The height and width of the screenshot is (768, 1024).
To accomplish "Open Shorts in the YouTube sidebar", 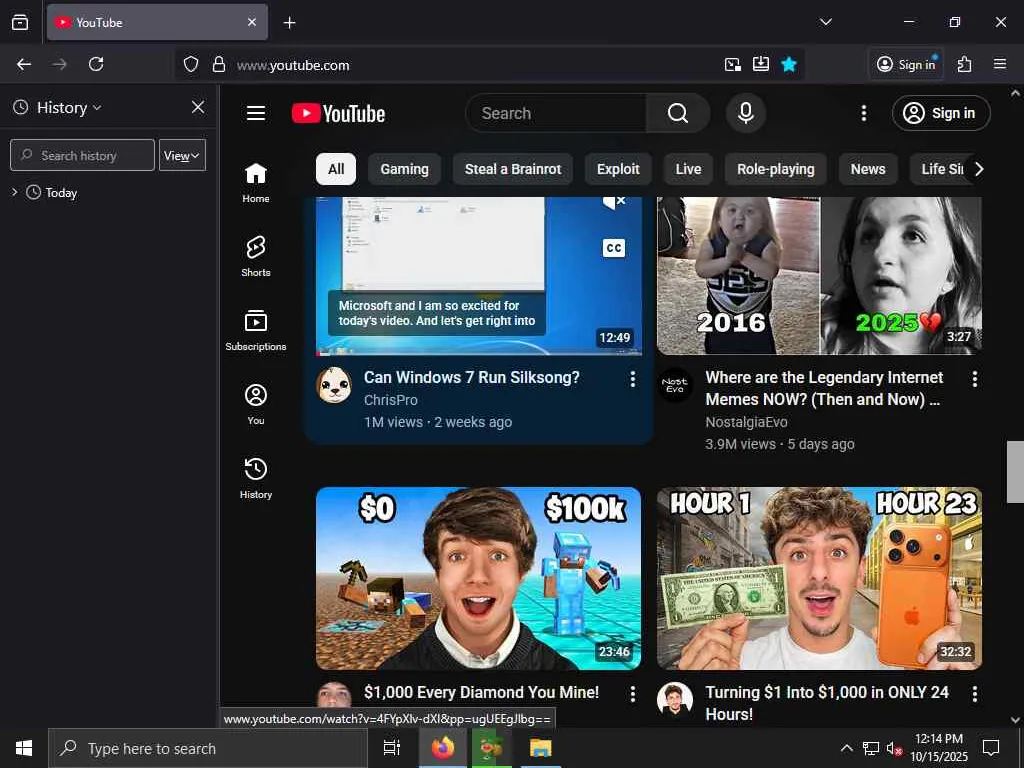I will [x=255, y=257].
